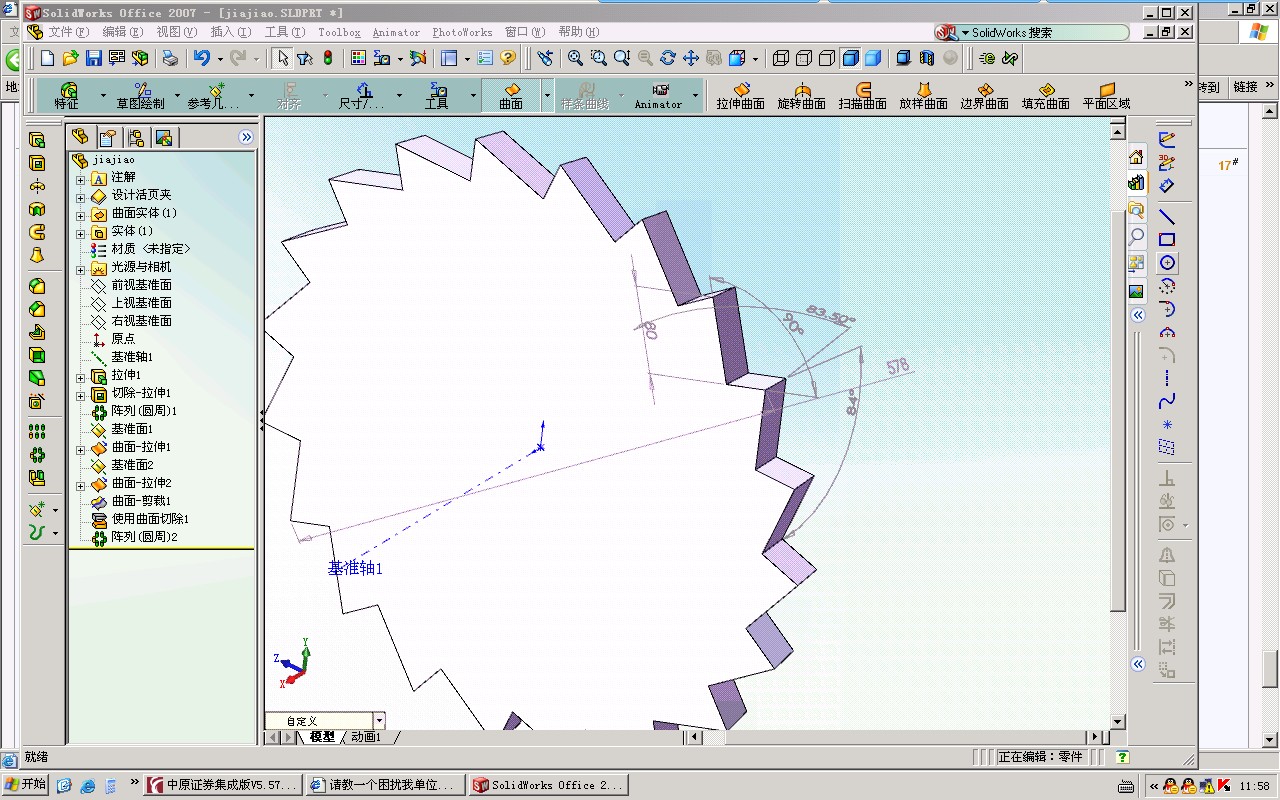1280x800 pixels.
Task: Toggle the Shaded With Edges display mode
Action: [851, 58]
